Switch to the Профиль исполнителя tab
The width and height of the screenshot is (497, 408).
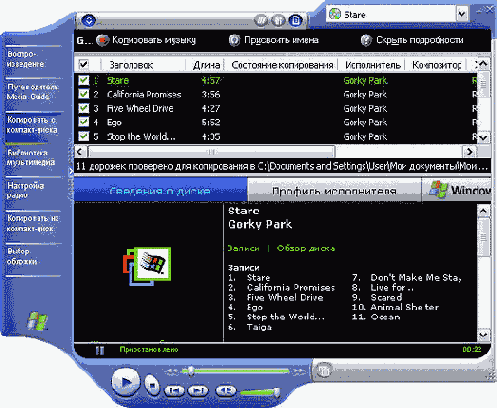334,190
